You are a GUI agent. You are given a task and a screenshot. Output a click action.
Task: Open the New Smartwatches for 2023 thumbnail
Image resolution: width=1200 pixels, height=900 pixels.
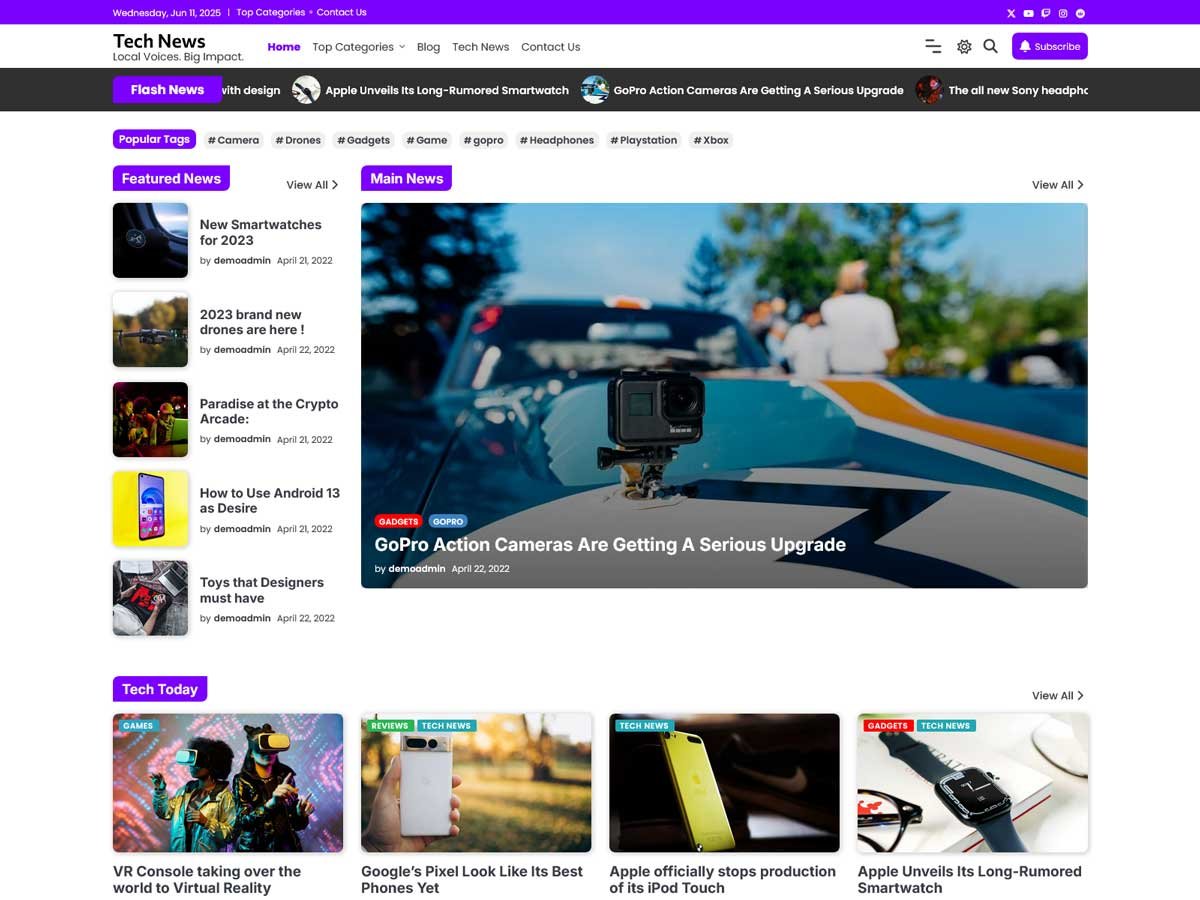[150, 240]
